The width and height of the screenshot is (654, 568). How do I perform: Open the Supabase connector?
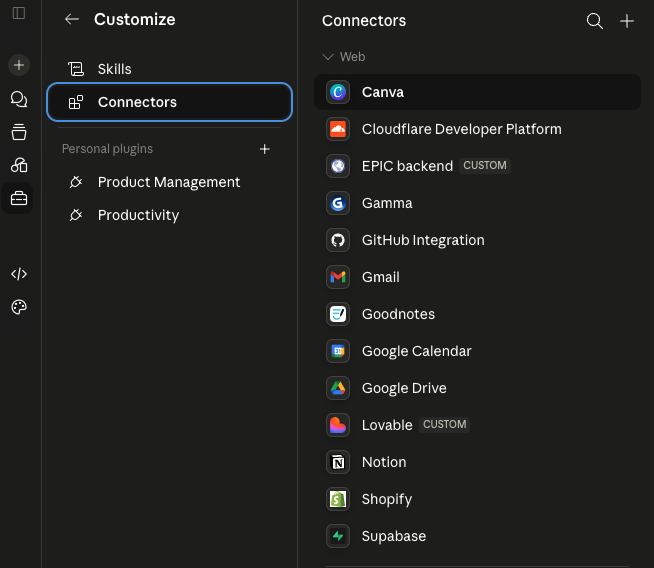click(477, 536)
